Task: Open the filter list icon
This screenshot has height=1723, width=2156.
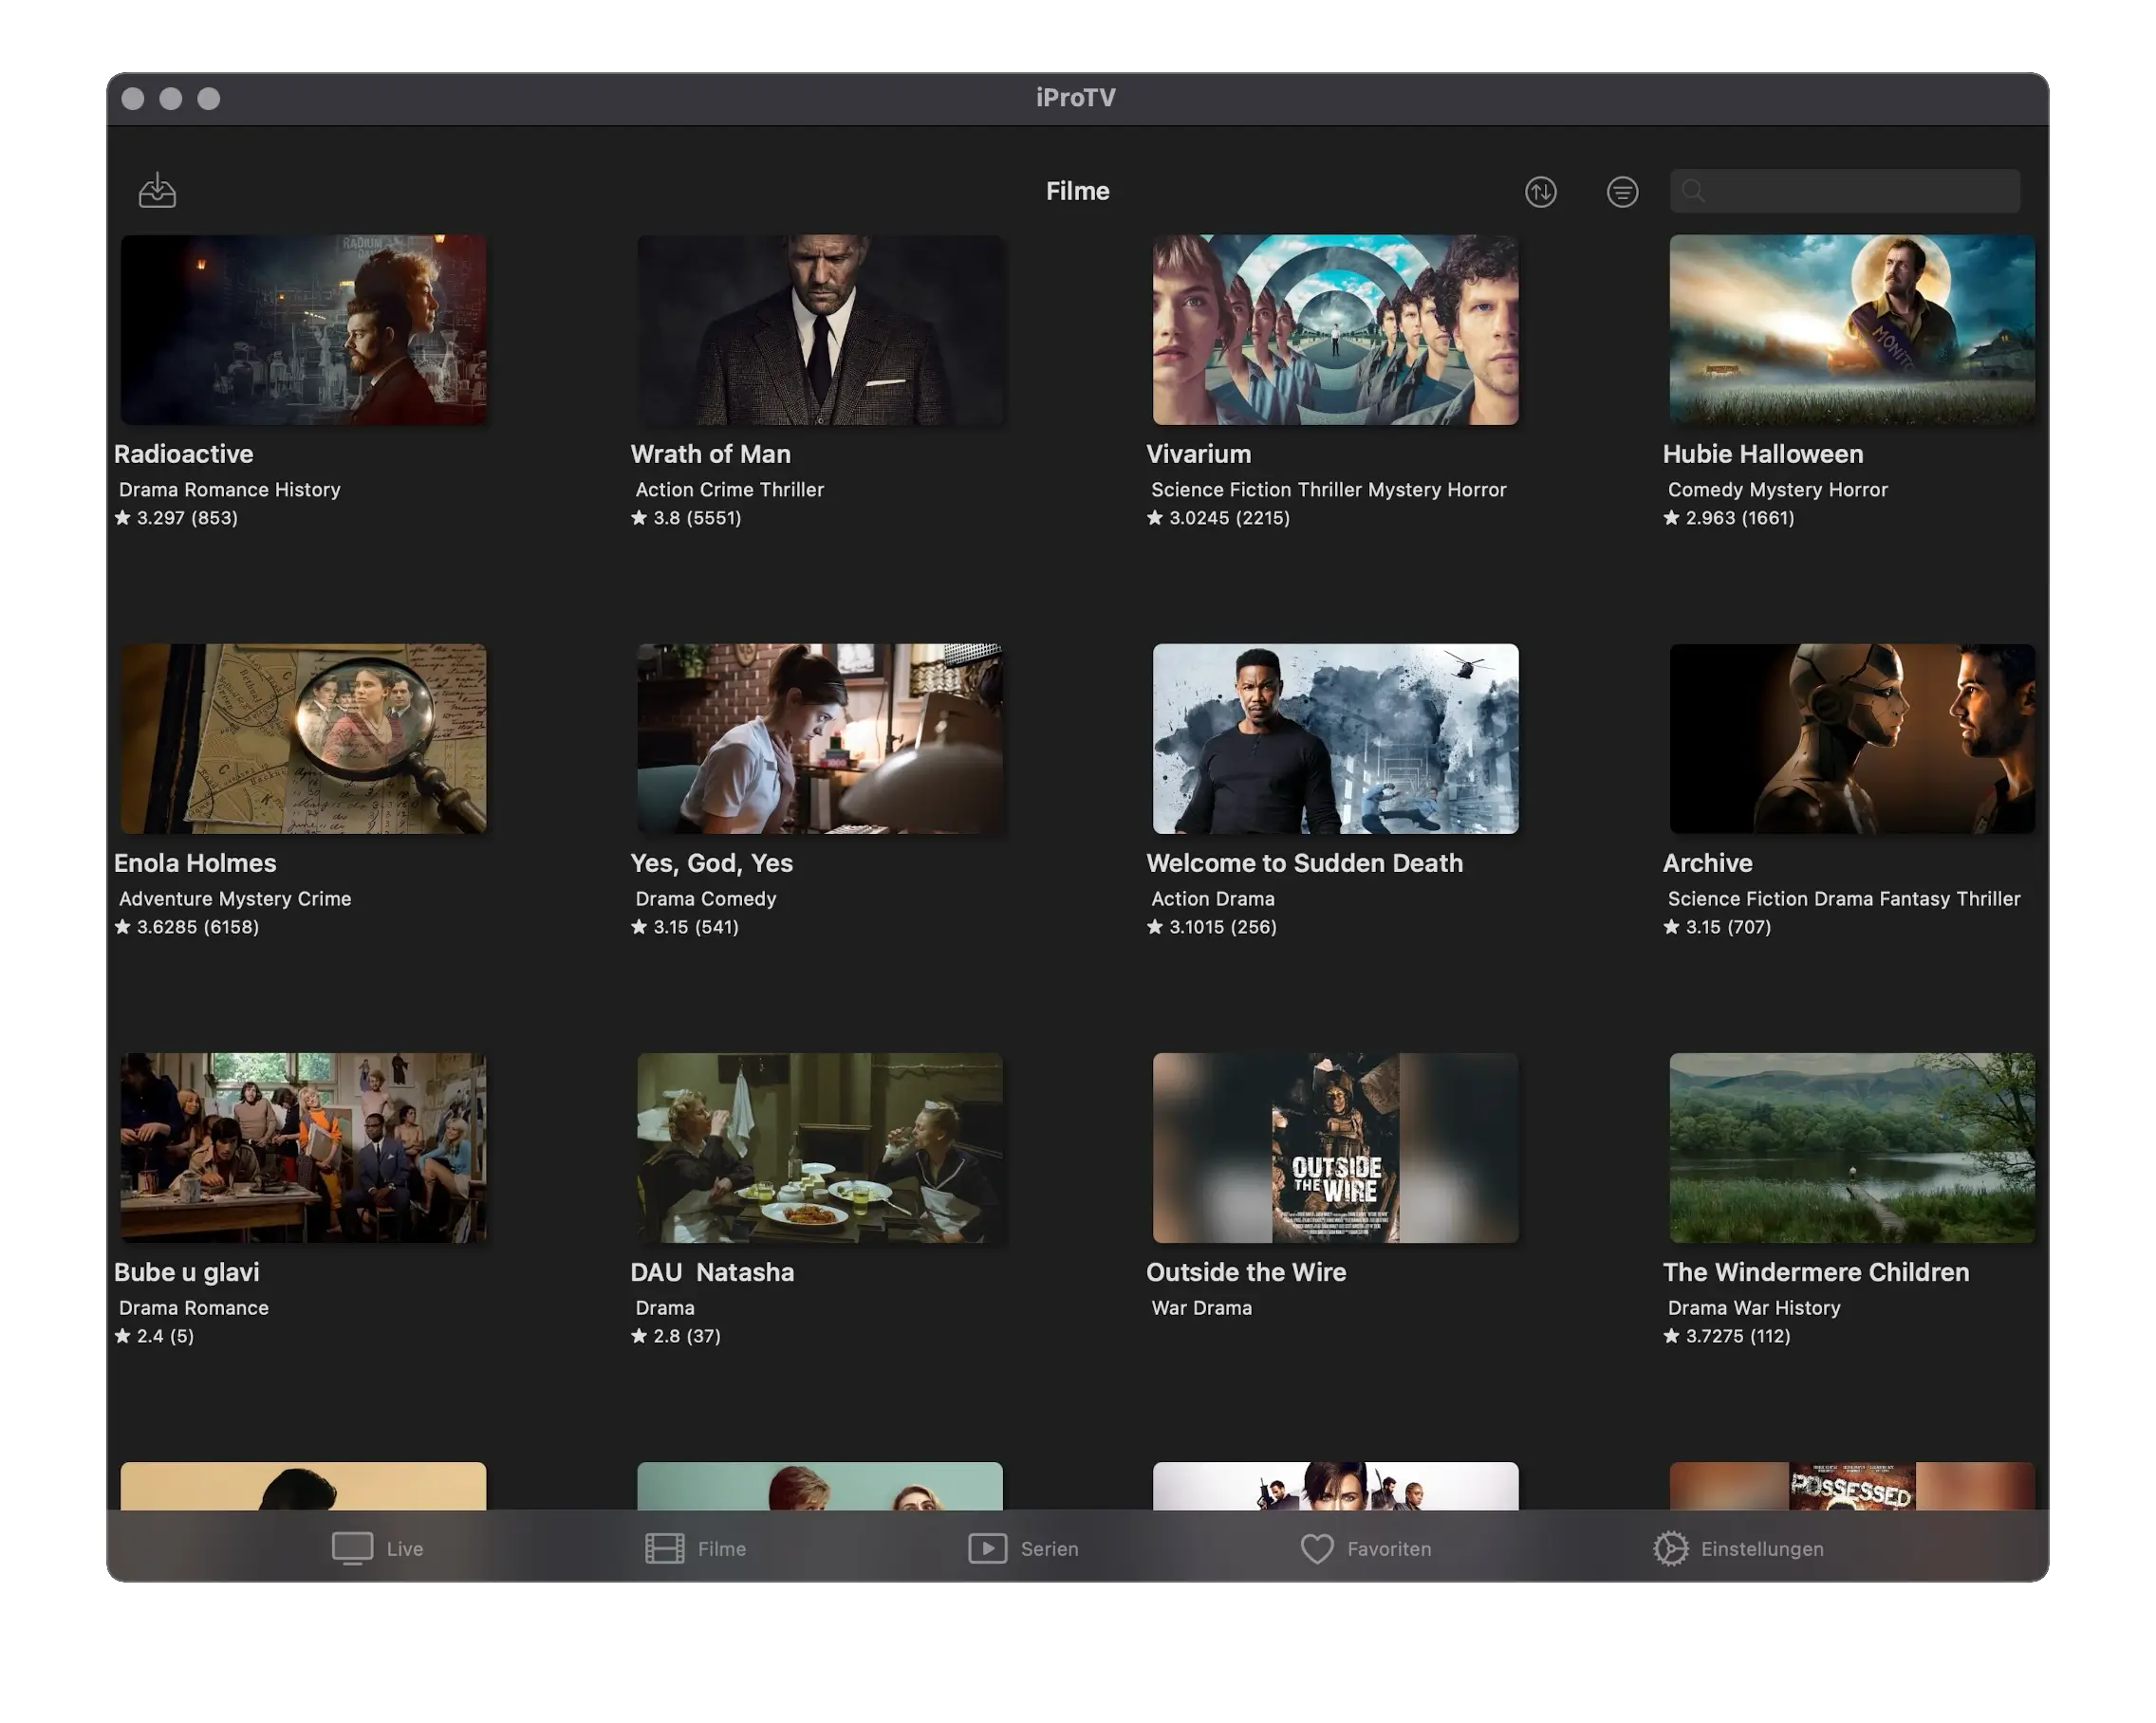Action: click(1622, 191)
